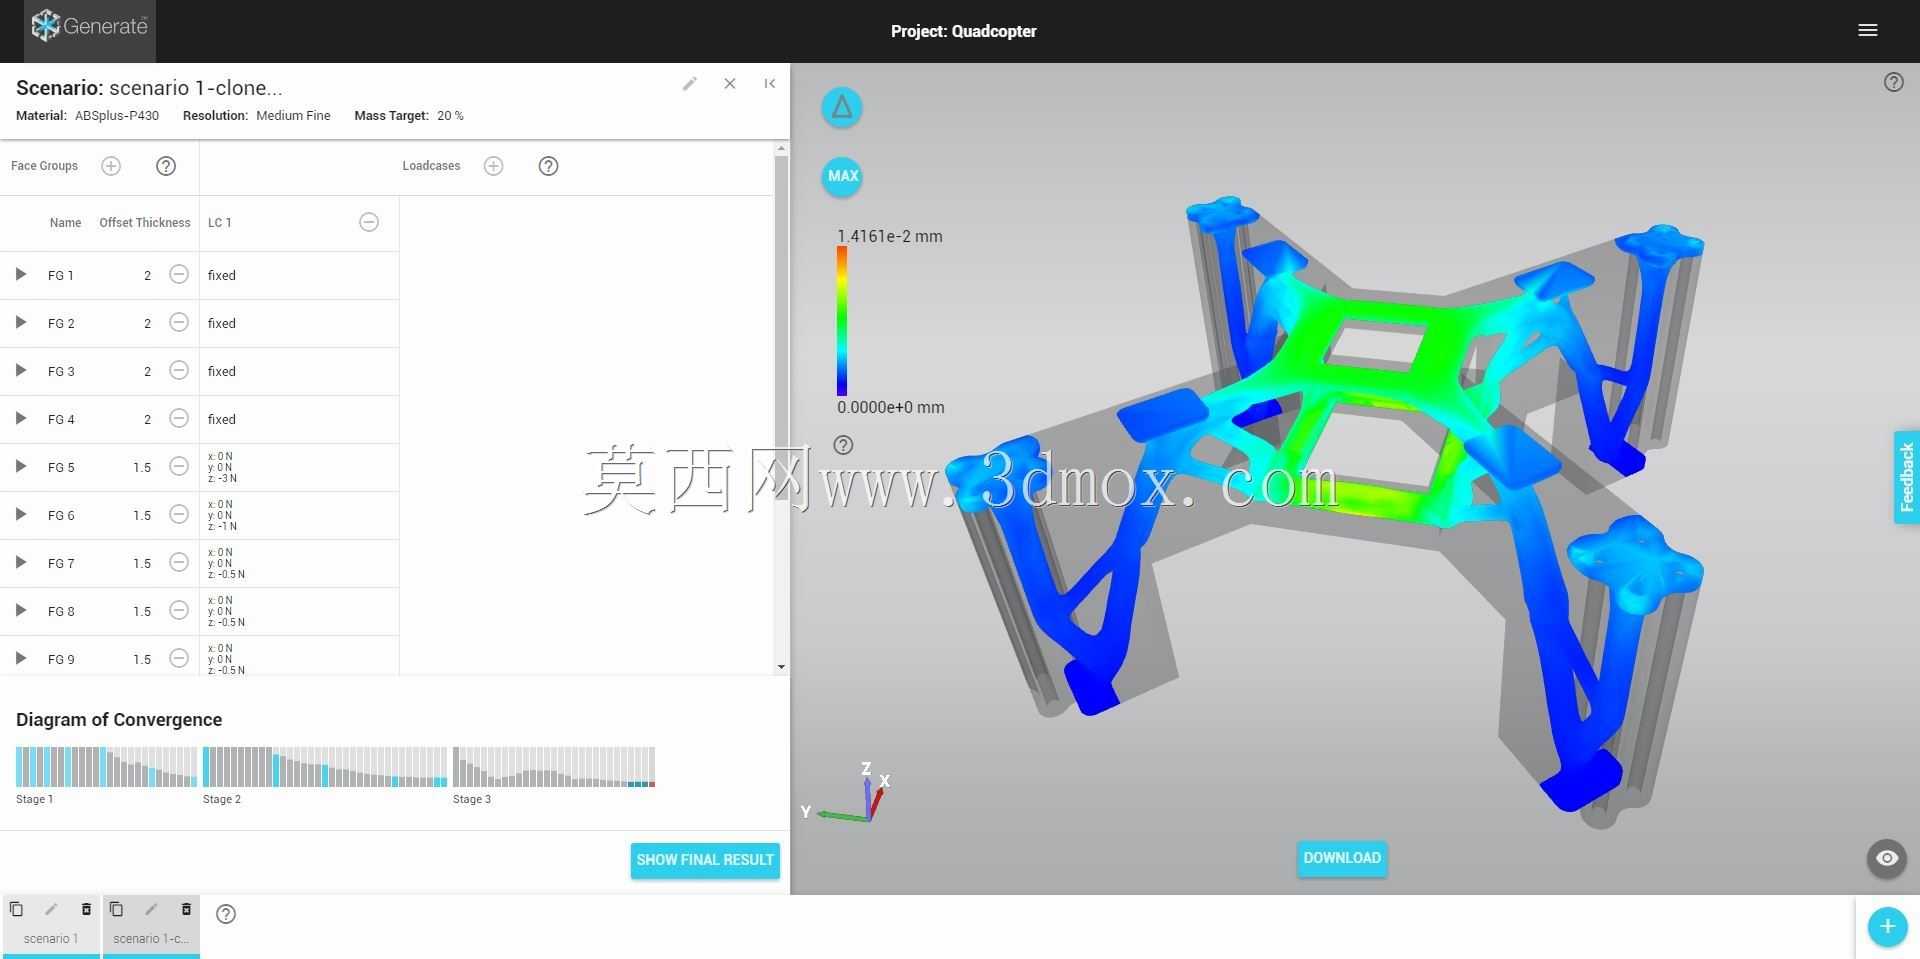This screenshot has height=959, width=1920.
Task: Open viewport help in top-right corner
Action: click(1894, 82)
